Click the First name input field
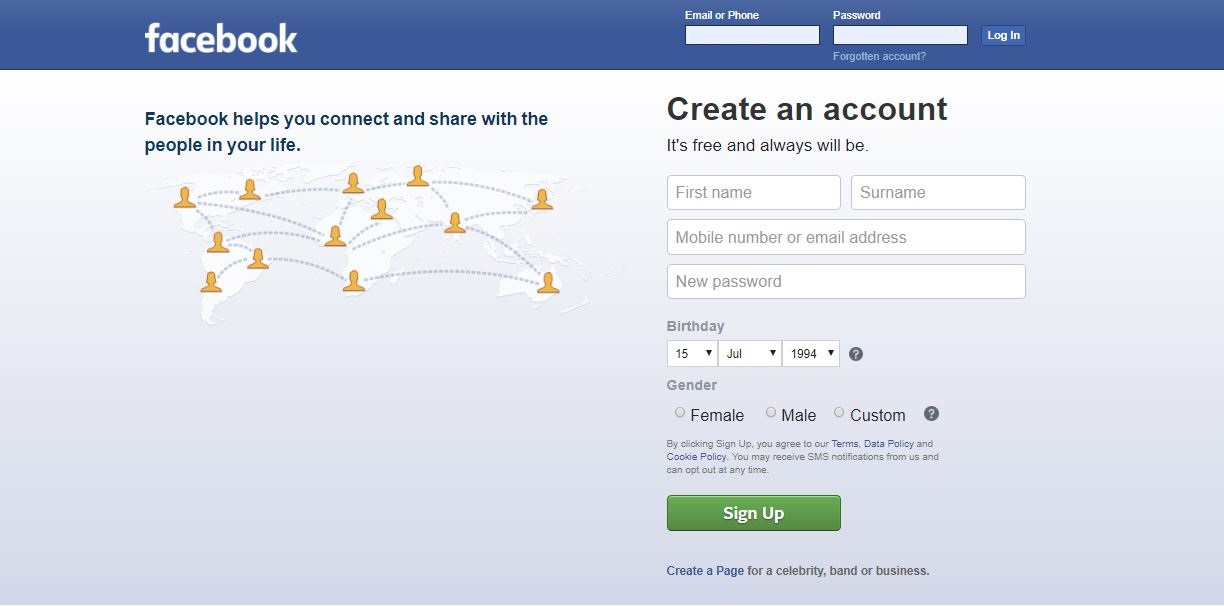This screenshot has height=606, width=1224. (x=753, y=192)
